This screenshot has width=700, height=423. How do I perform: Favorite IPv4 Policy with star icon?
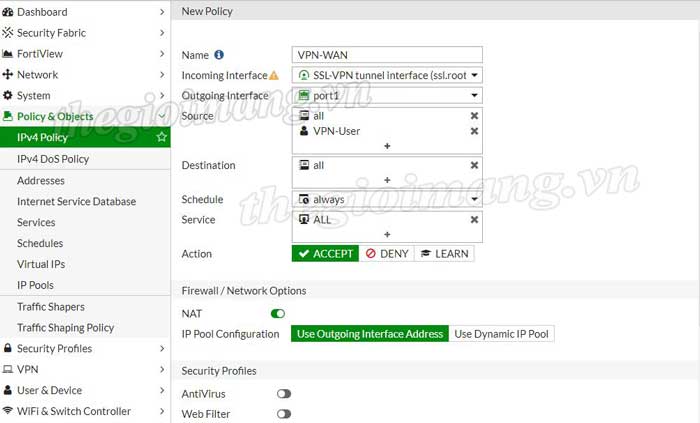click(x=162, y=137)
